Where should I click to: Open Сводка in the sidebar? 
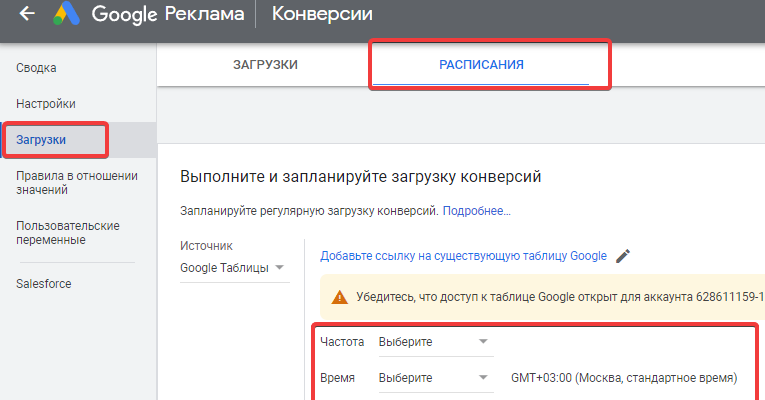tap(36, 68)
